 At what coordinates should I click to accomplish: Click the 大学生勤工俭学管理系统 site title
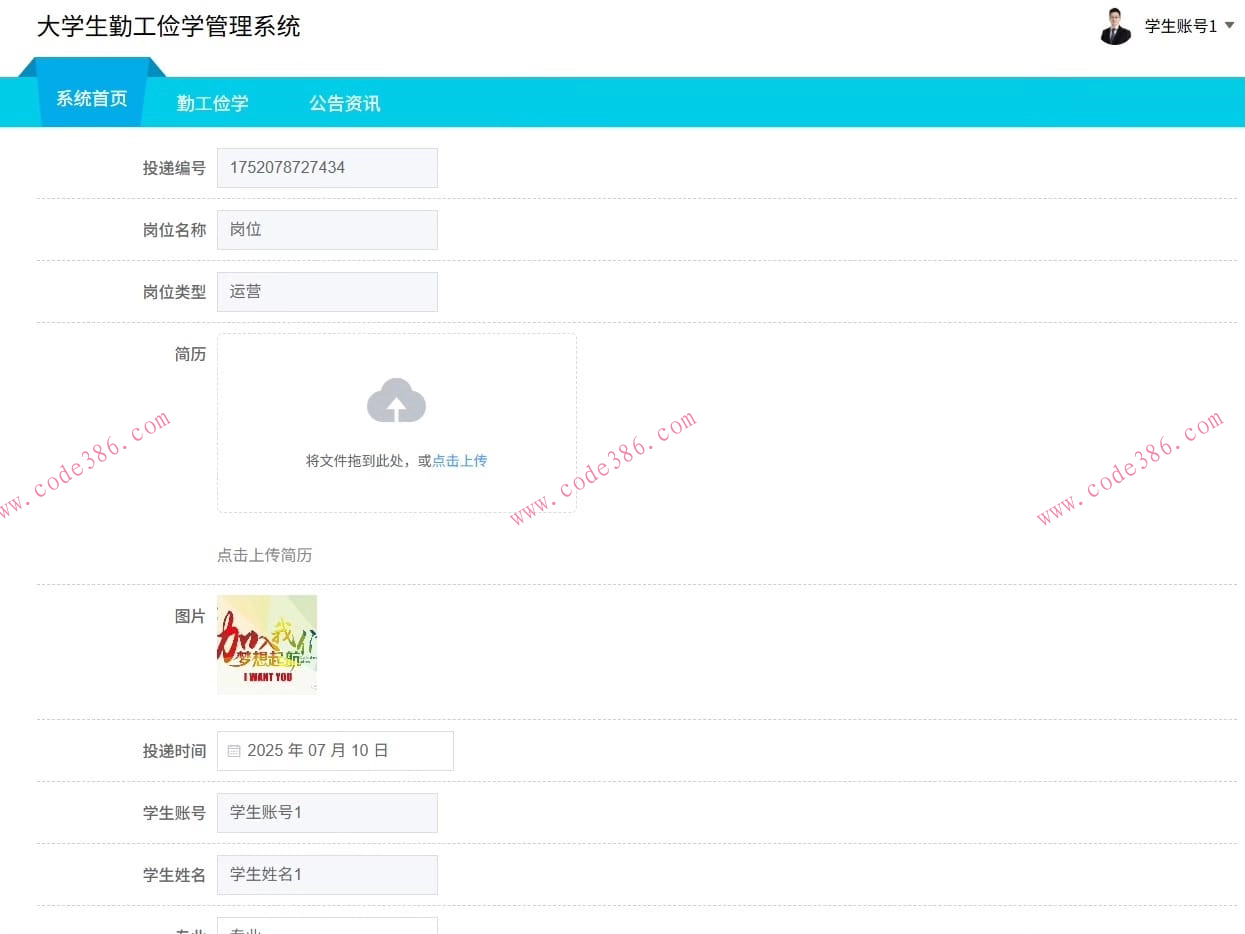tap(172, 27)
